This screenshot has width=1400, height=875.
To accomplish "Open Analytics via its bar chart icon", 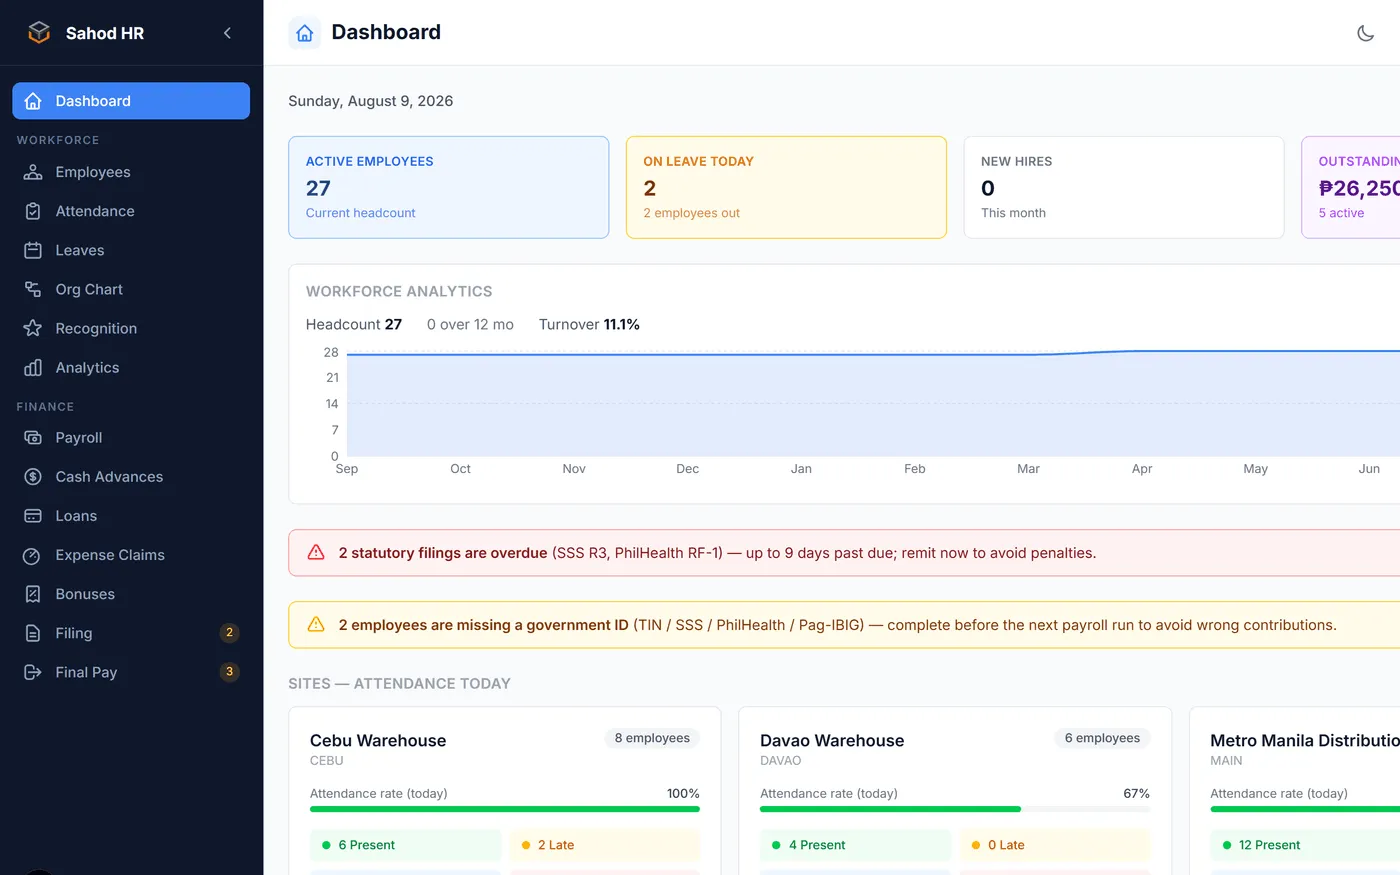I will (33, 367).
